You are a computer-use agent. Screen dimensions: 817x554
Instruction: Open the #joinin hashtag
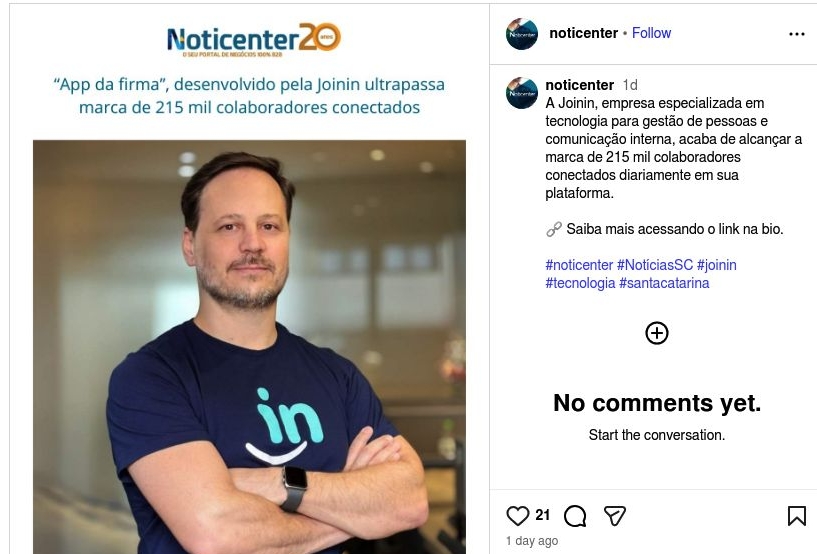[x=716, y=265]
